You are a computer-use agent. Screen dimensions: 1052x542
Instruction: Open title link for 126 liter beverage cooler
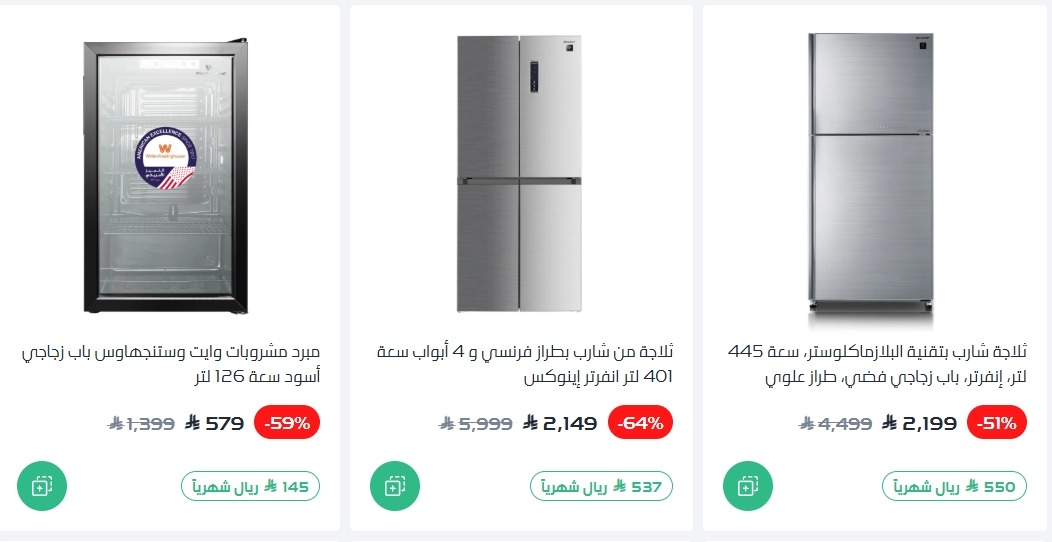click(171, 365)
